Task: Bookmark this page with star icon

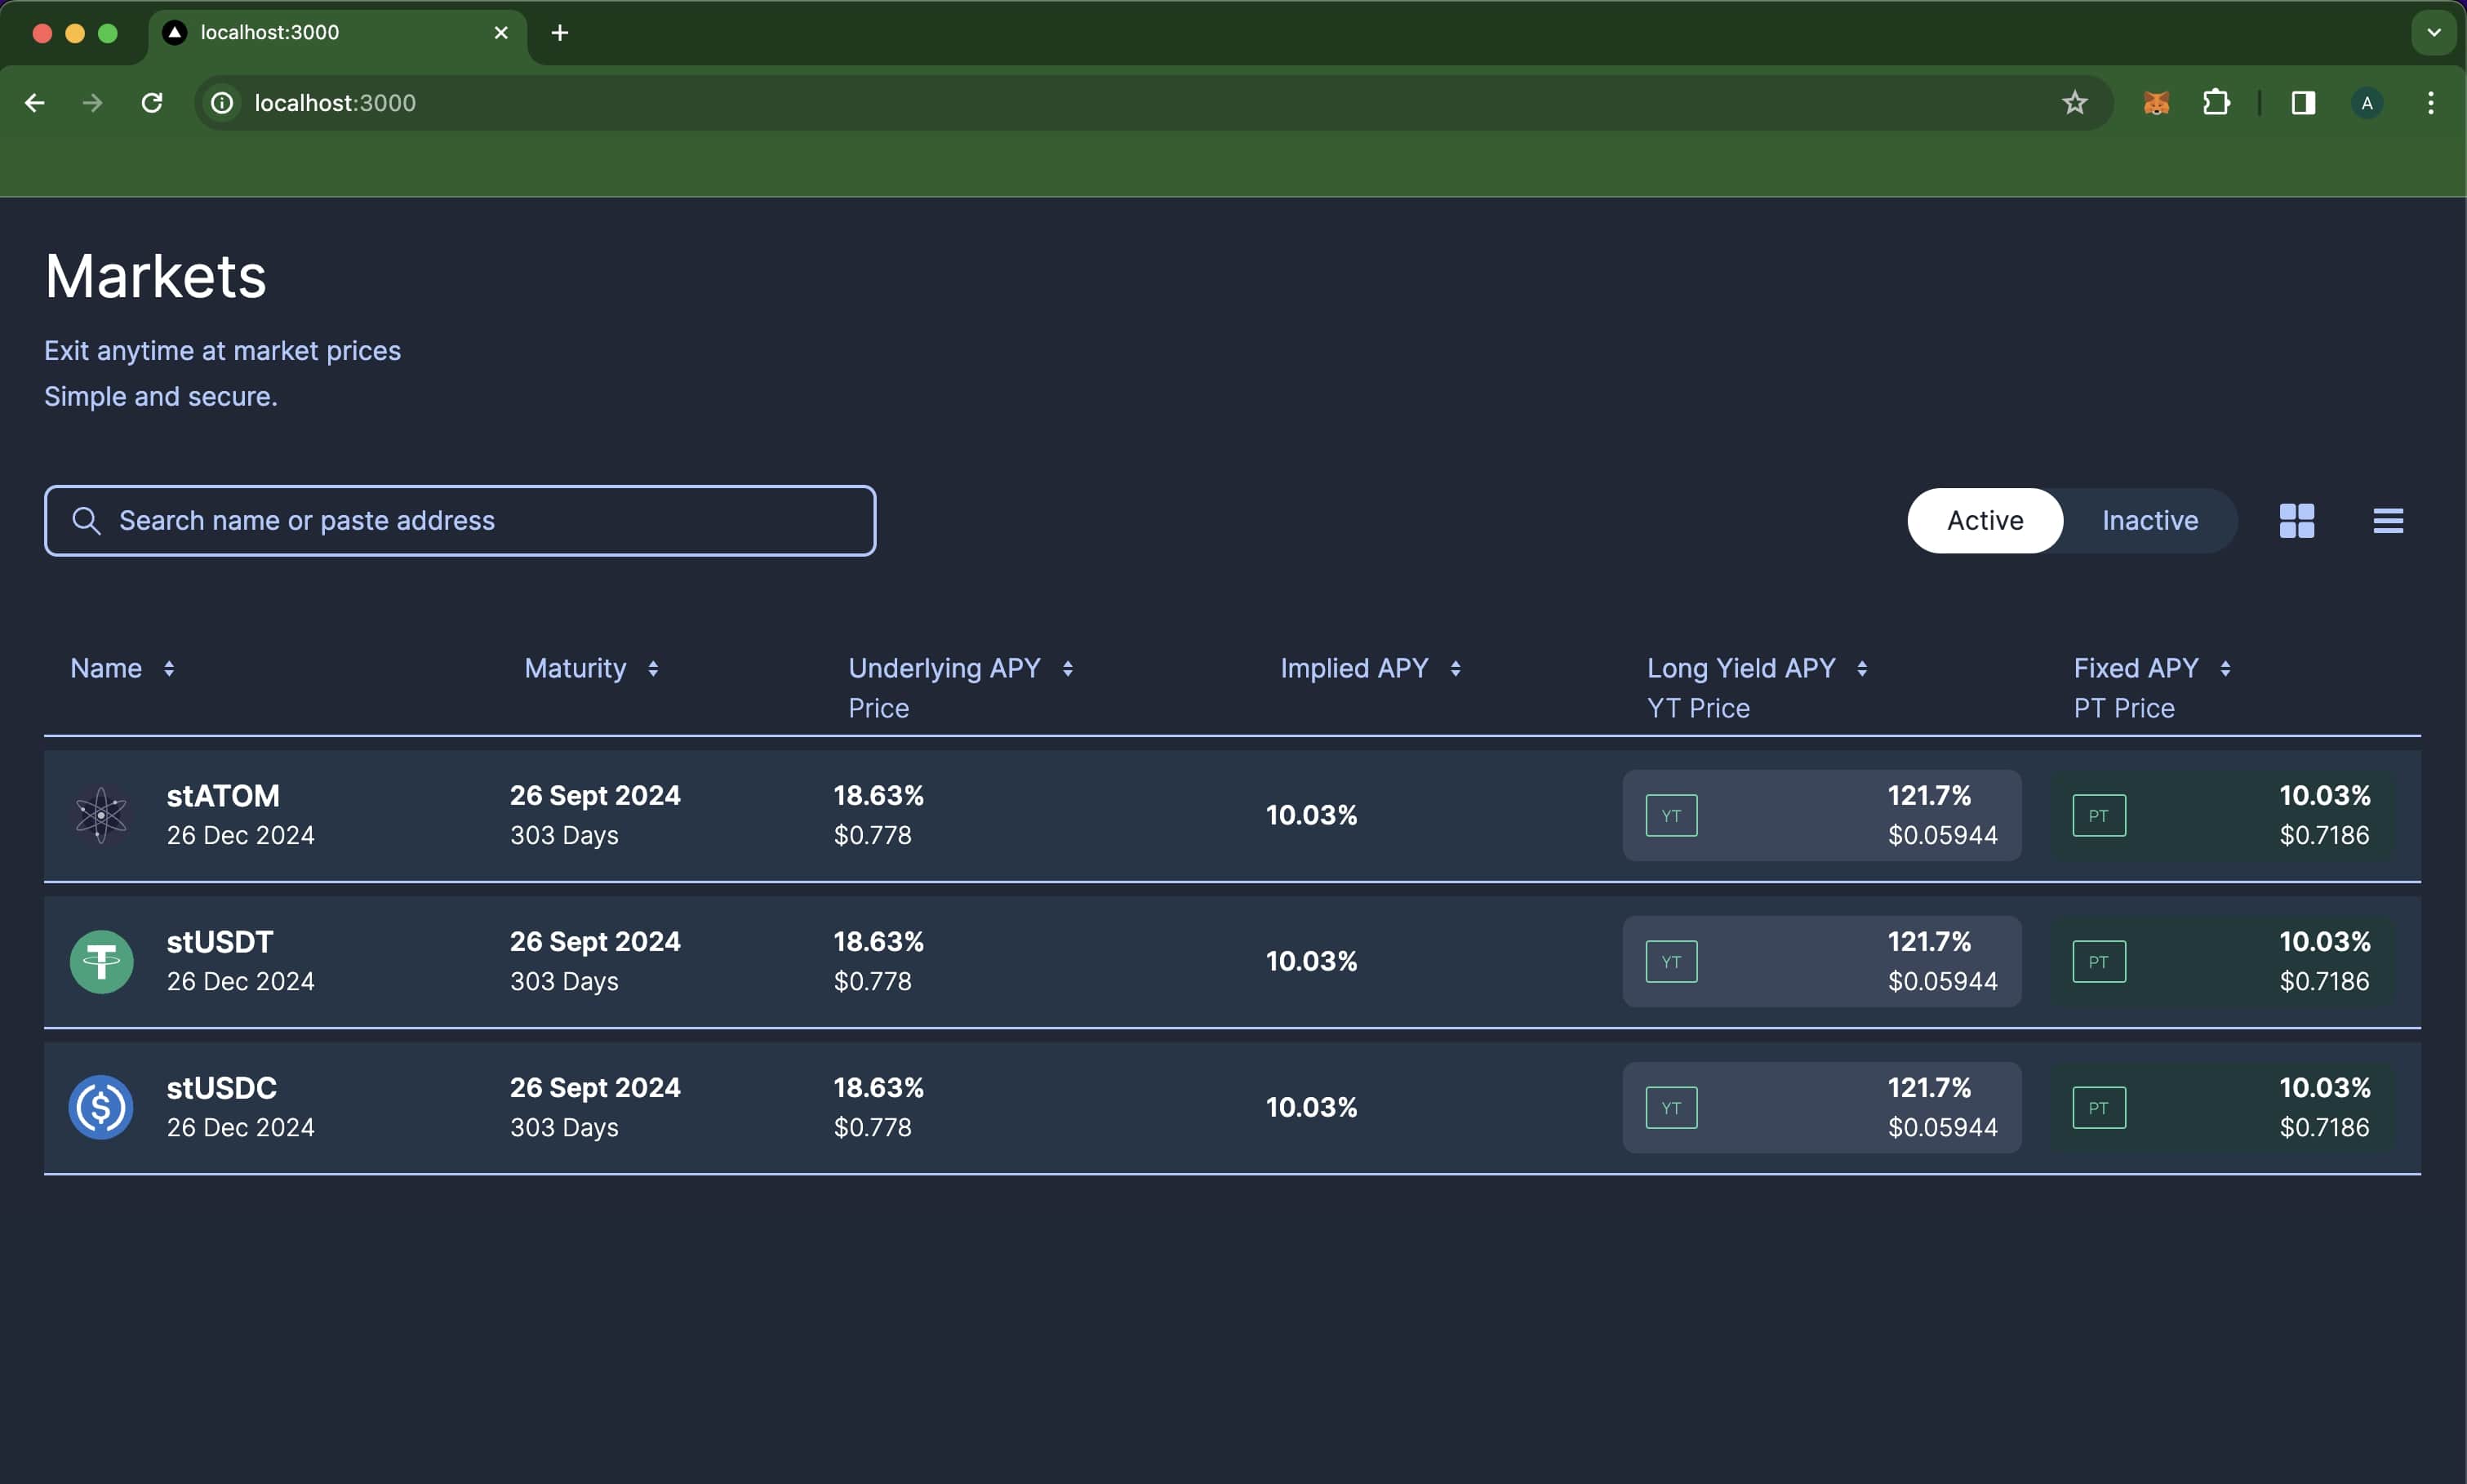Action: click(2074, 103)
